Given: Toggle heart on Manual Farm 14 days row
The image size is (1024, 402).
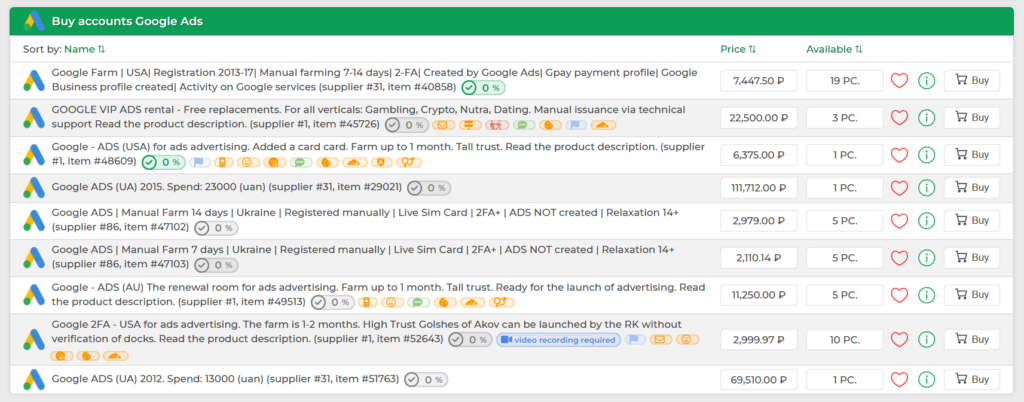Looking at the screenshot, I should 900,221.
